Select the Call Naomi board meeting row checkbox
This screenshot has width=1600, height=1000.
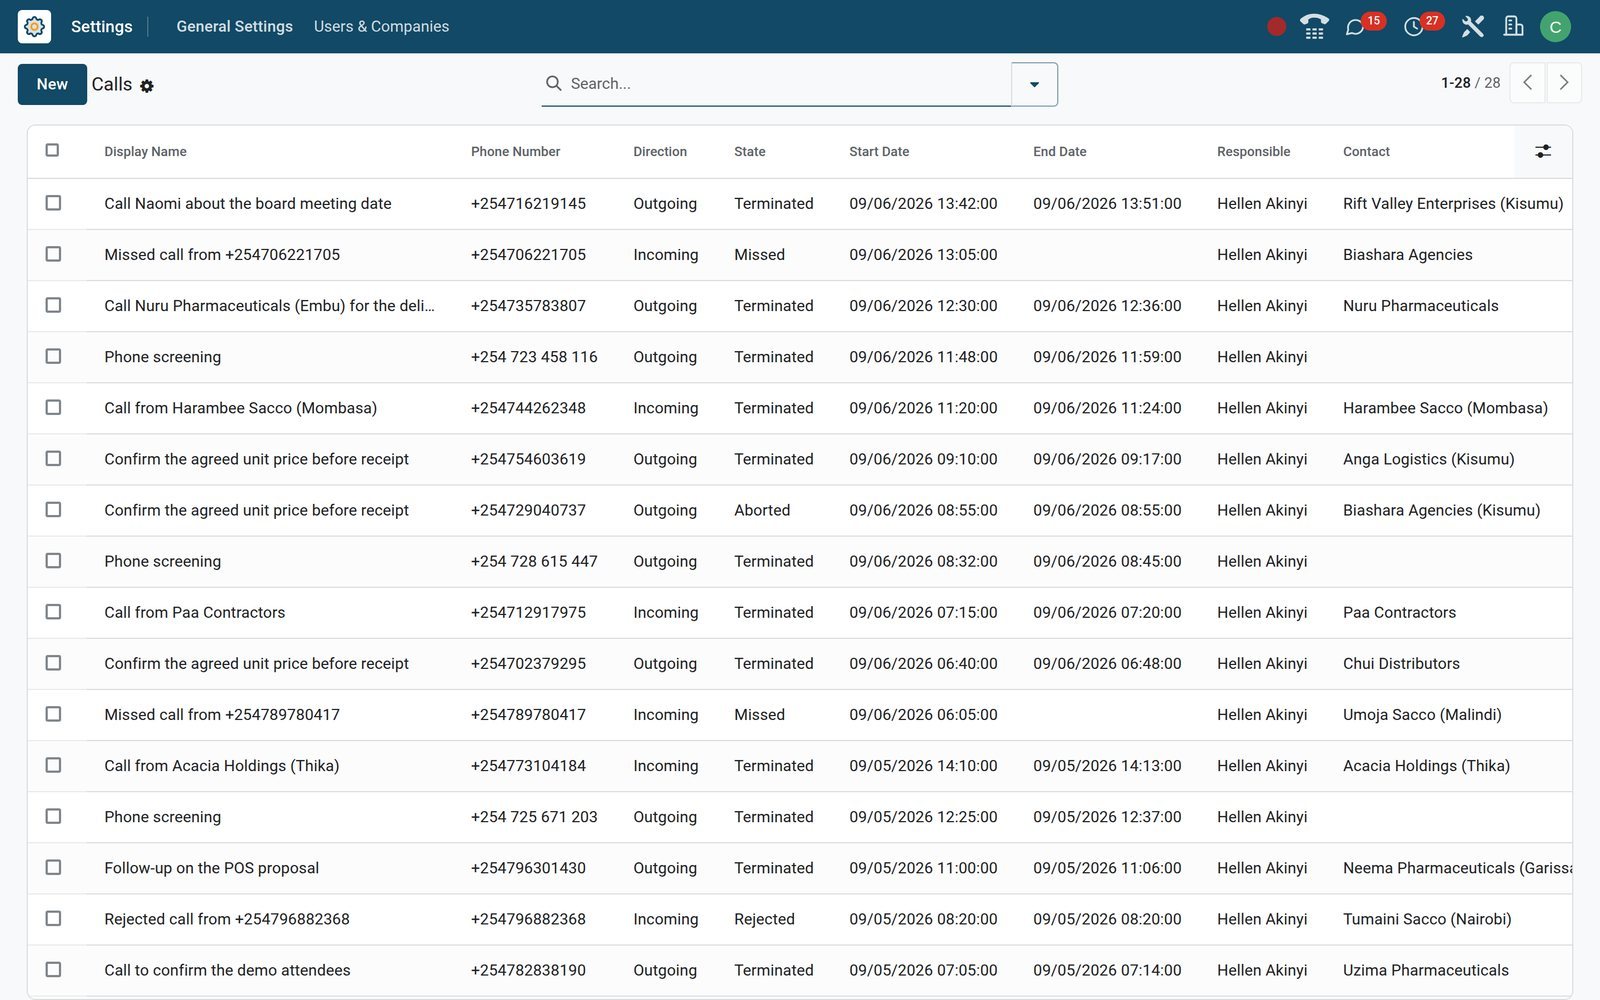(x=53, y=203)
